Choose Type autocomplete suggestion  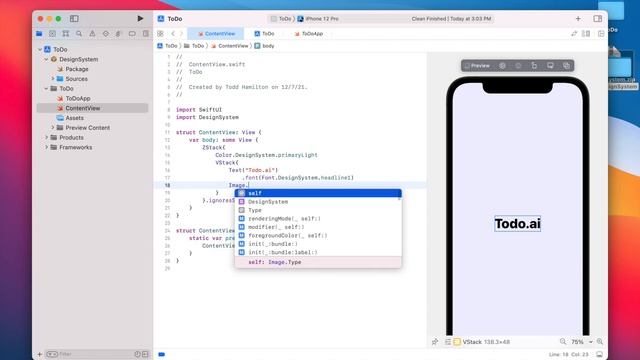[x=318, y=210]
